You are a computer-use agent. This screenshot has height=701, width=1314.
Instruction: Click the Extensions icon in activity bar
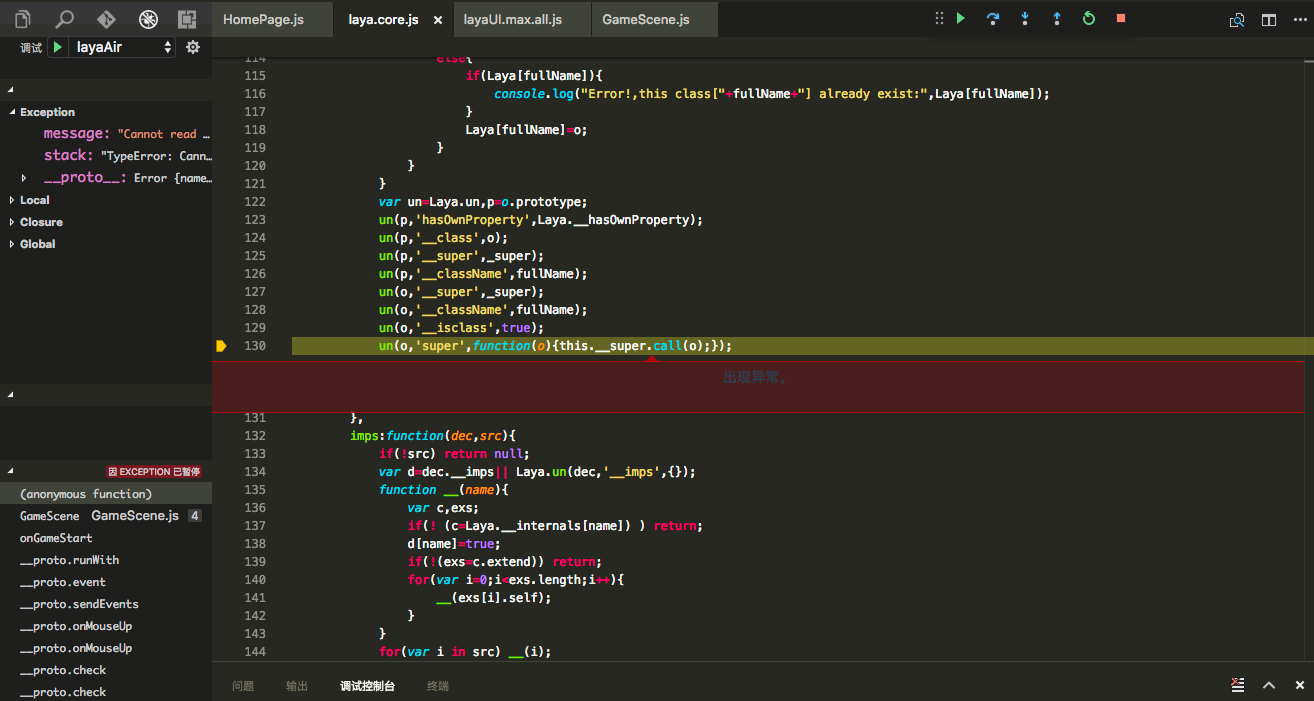tap(187, 19)
